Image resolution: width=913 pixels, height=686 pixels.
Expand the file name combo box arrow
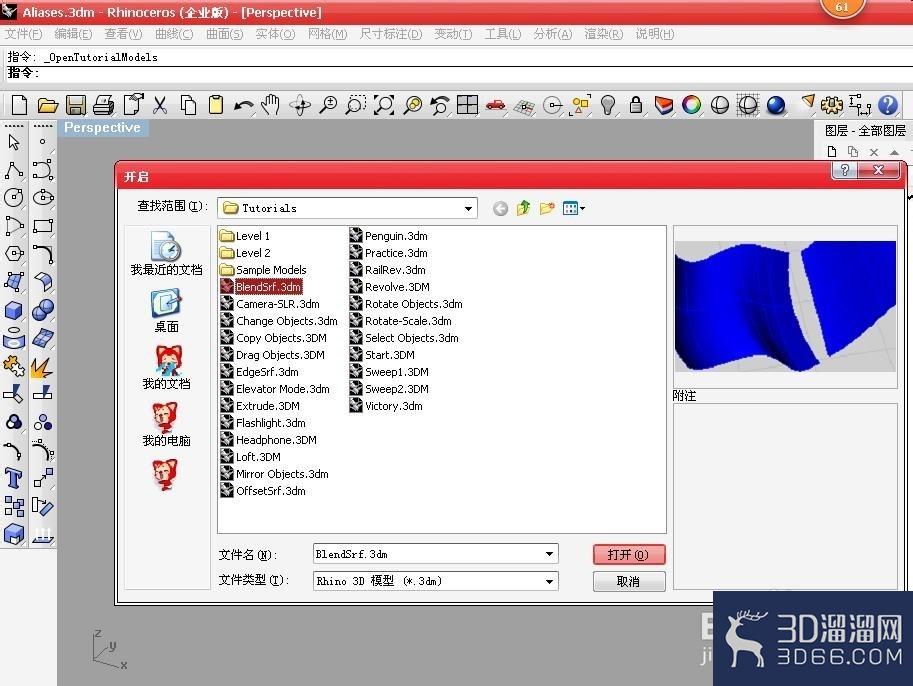(549, 554)
